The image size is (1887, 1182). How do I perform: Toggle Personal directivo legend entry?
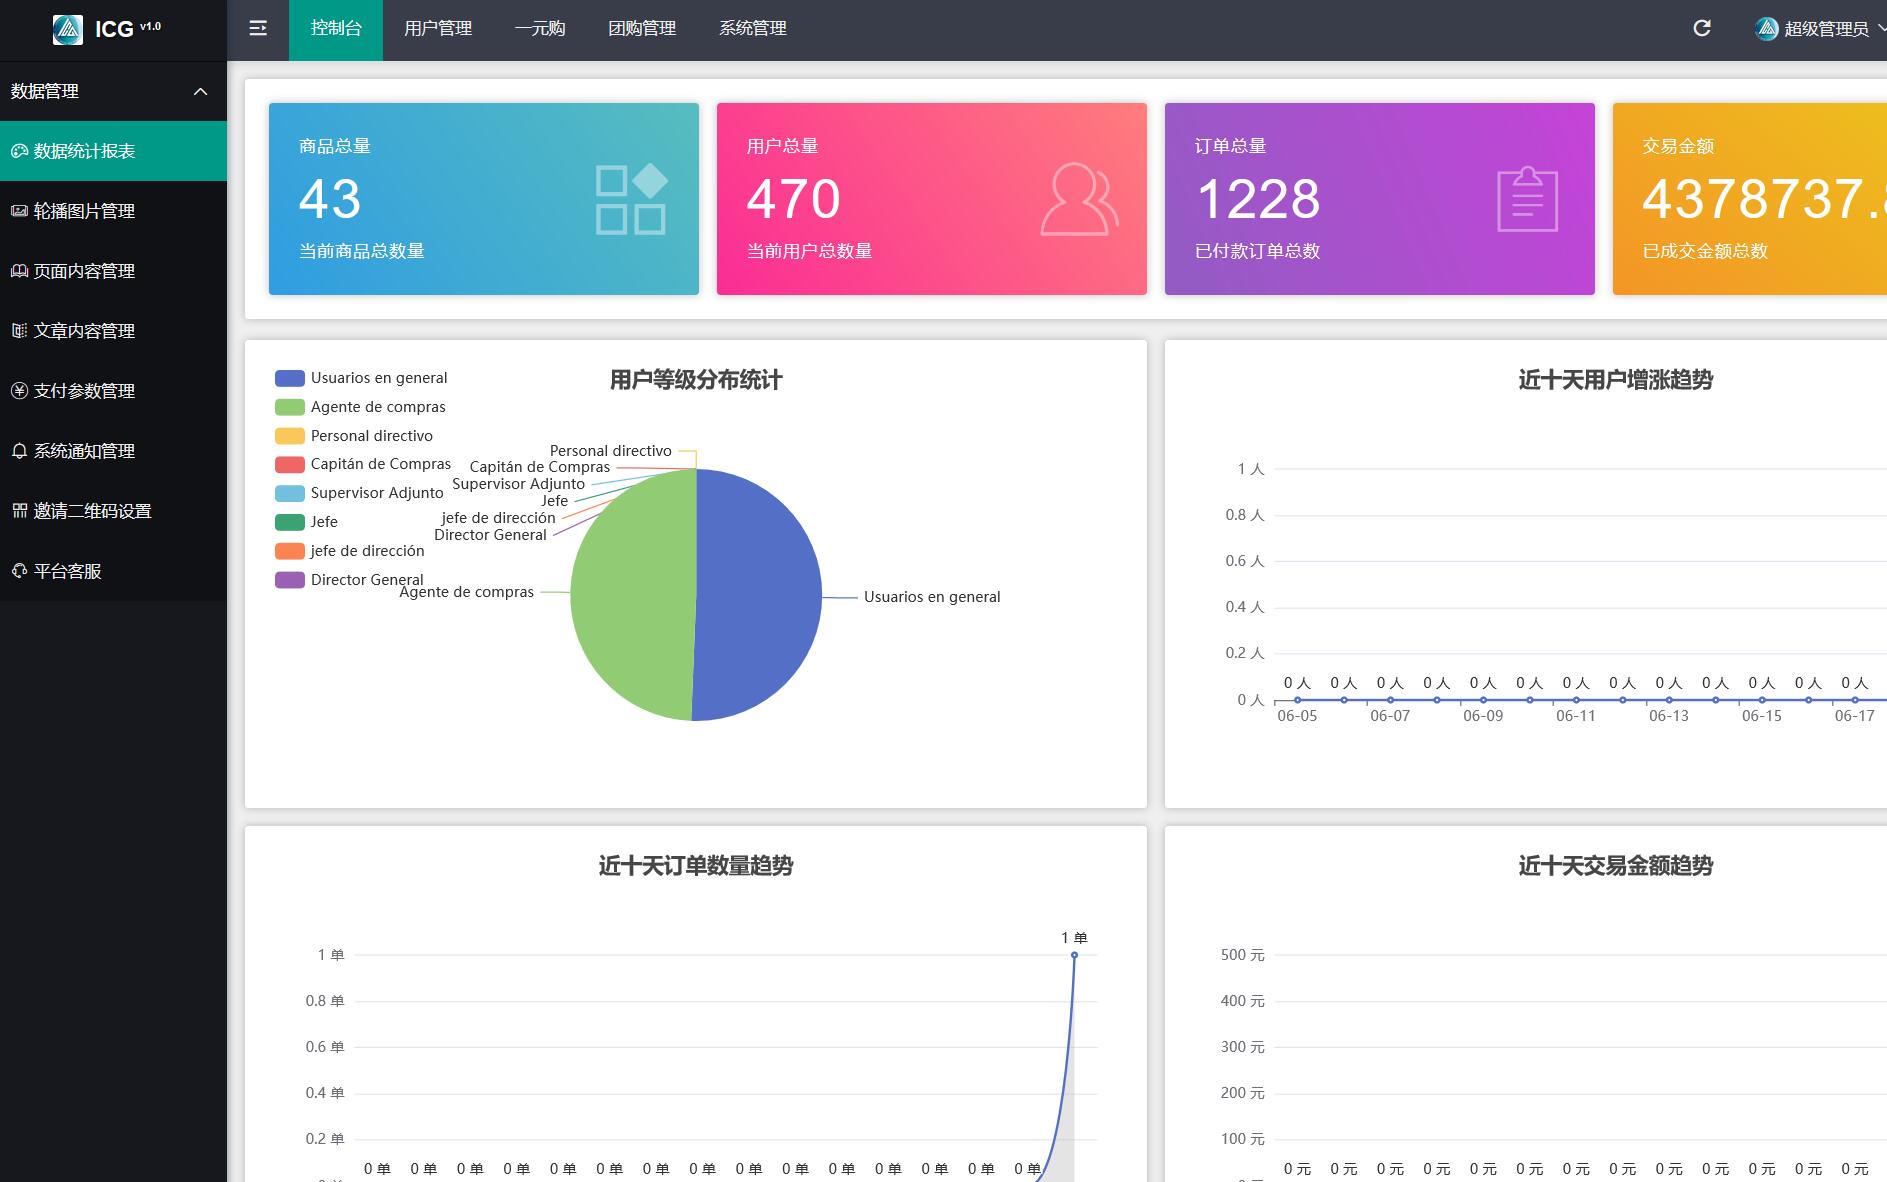[x=354, y=436]
